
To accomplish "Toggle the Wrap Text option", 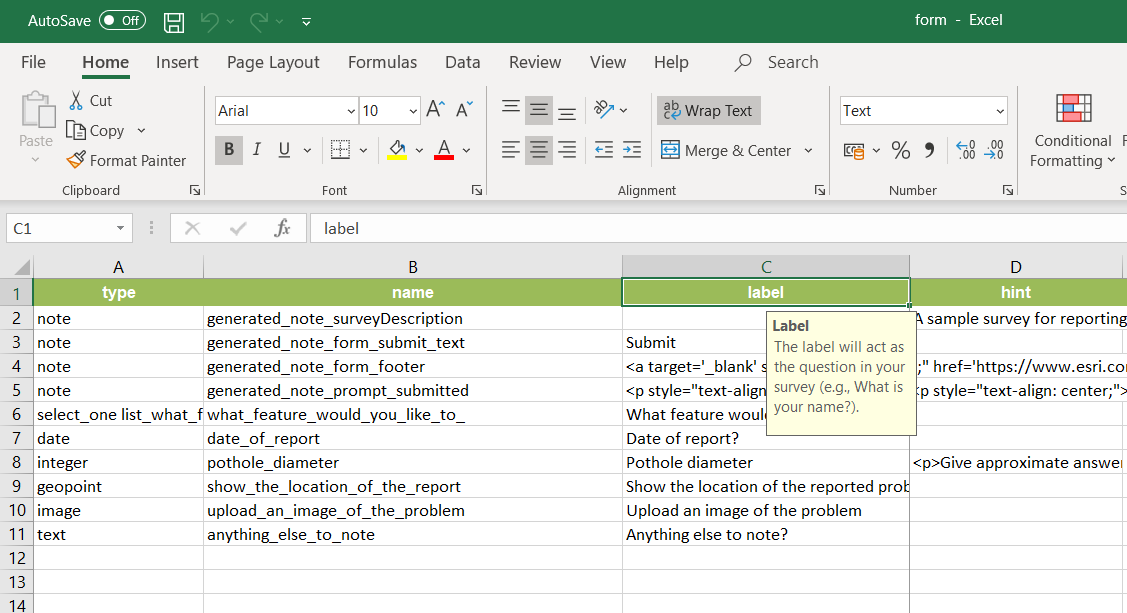I will pyautogui.click(x=708, y=111).
